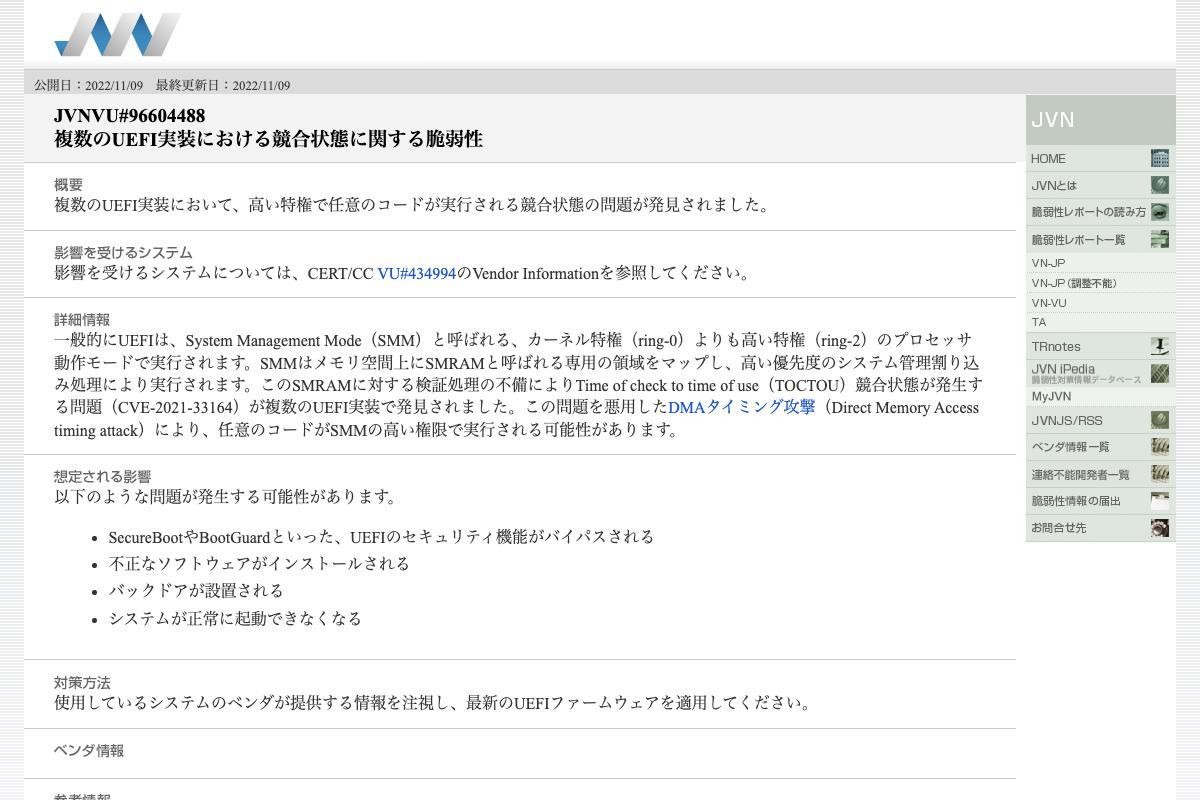Open the TRnotes sidebar entry
The height and width of the screenshot is (800, 1200).
coord(1100,346)
